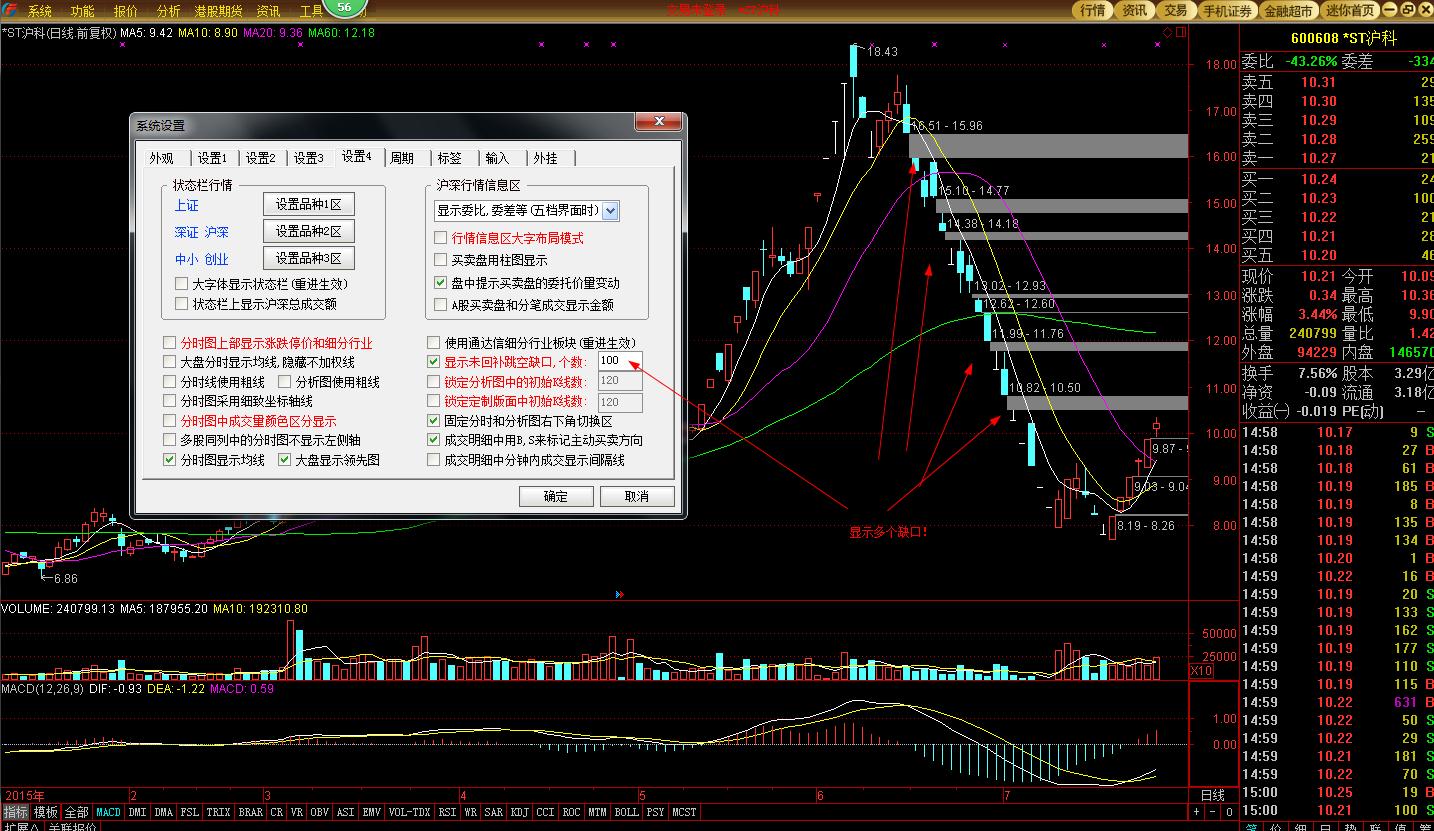
Task: Uncheck 显示未回补跳空缺口 checkbox
Action: pyautogui.click(x=433, y=362)
